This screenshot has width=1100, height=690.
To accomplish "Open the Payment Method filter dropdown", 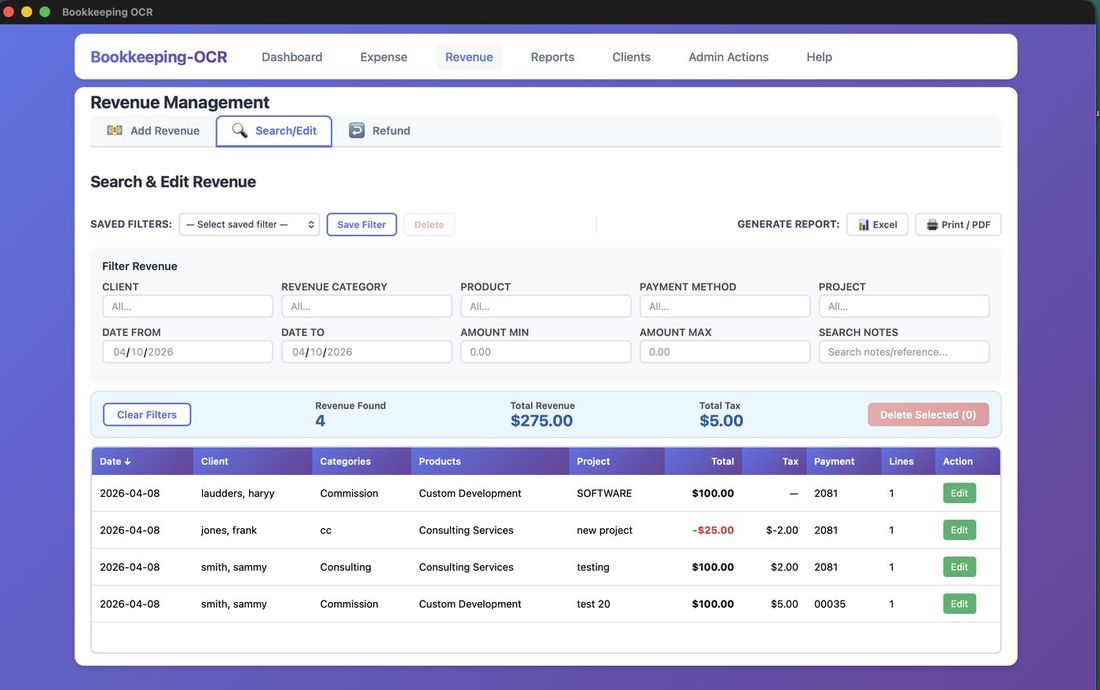I will pos(725,305).
